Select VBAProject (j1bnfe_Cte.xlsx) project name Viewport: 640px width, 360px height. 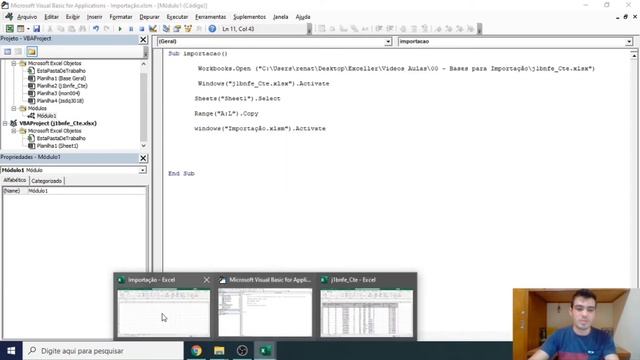58,123
